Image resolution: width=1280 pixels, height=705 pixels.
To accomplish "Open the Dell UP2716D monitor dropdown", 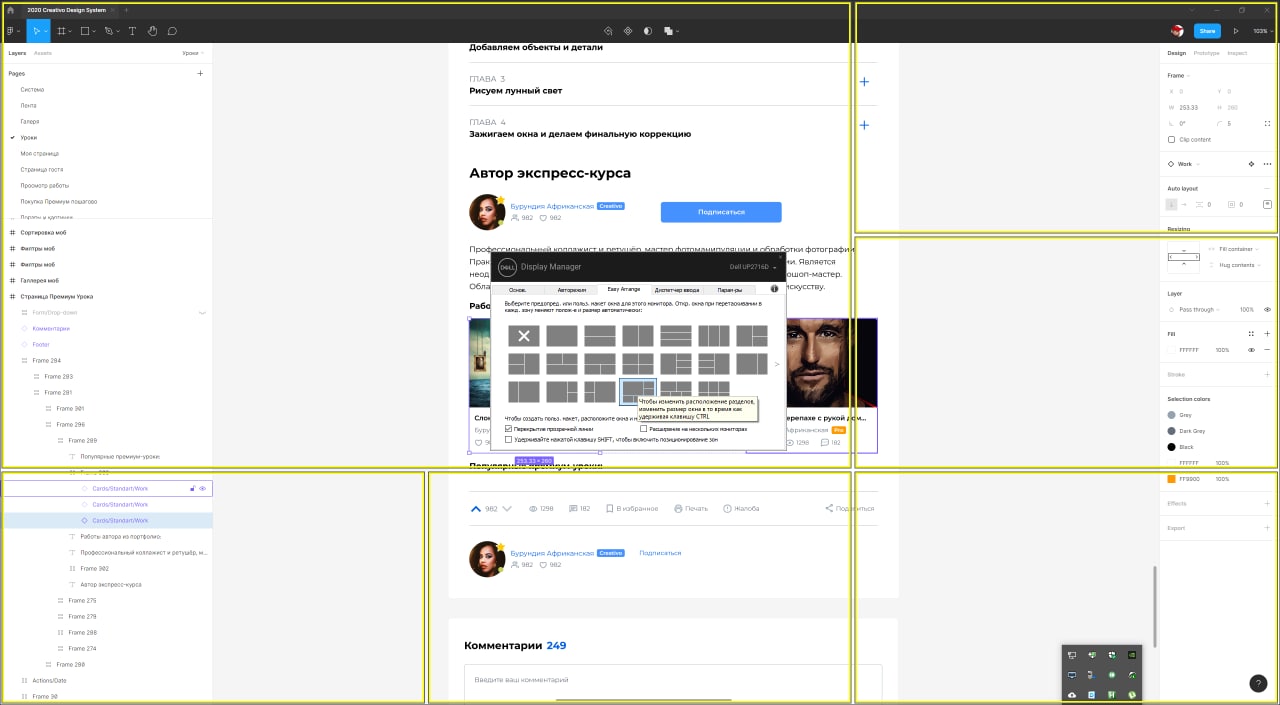I will (x=753, y=267).
